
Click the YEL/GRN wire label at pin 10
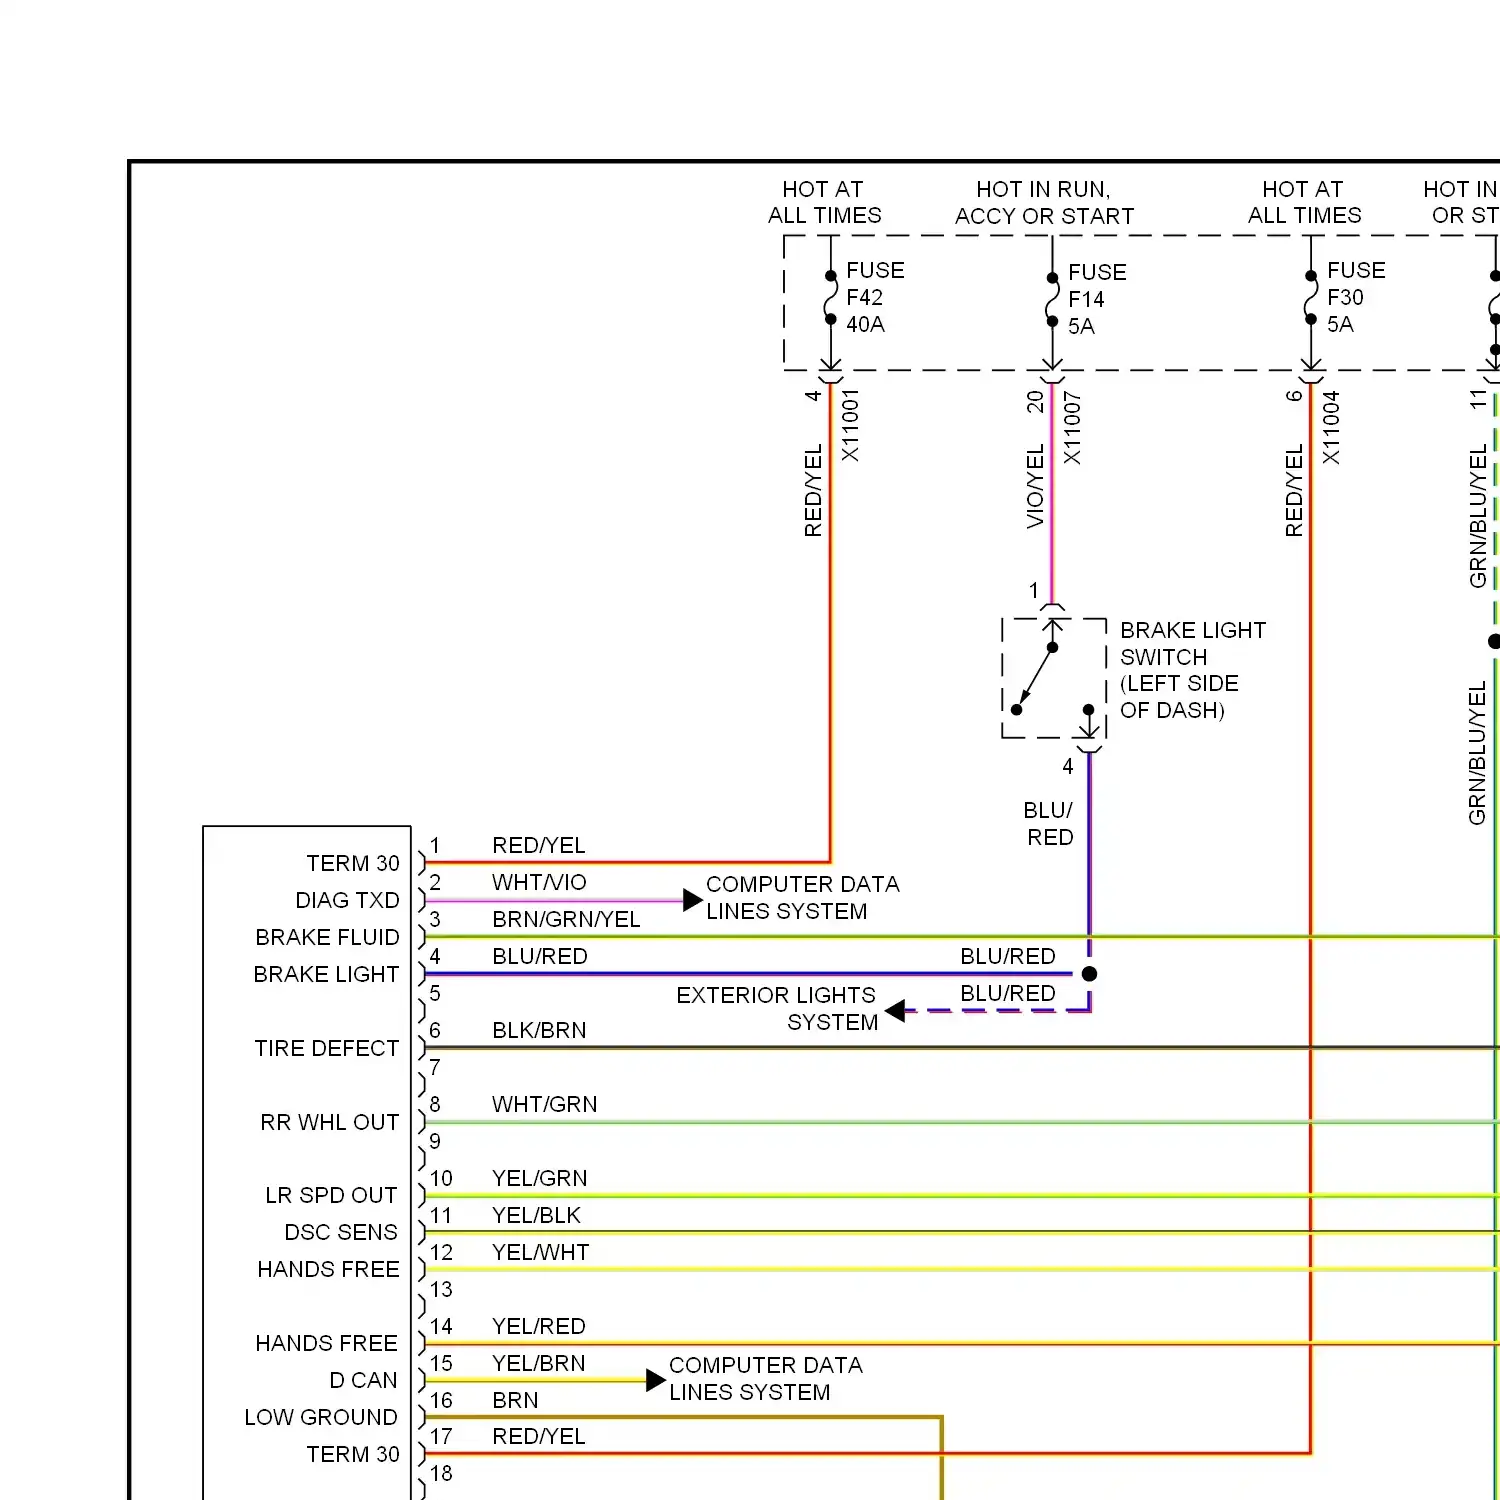(x=539, y=1178)
